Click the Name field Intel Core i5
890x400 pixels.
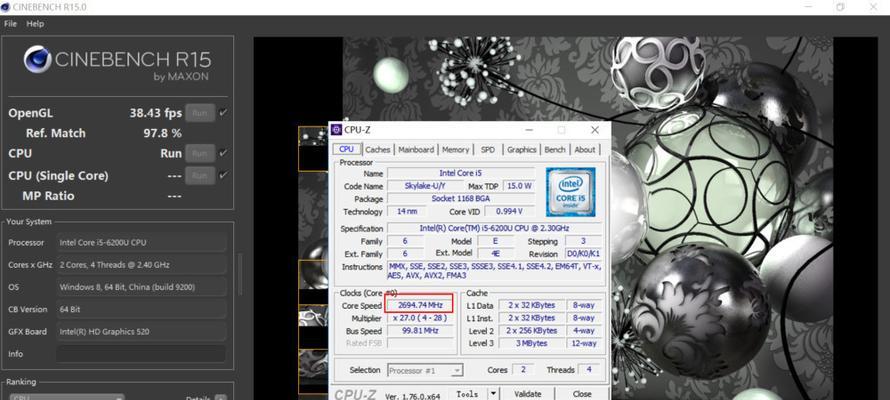460,173
